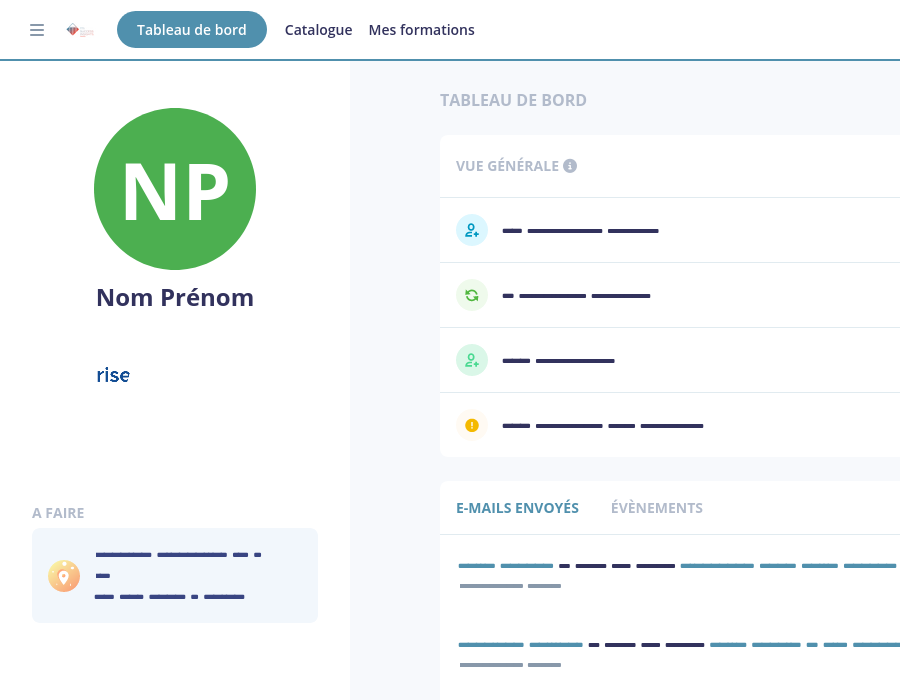Open the hamburger navigation menu
This screenshot has height=700, width=900.
click(37, 30)
